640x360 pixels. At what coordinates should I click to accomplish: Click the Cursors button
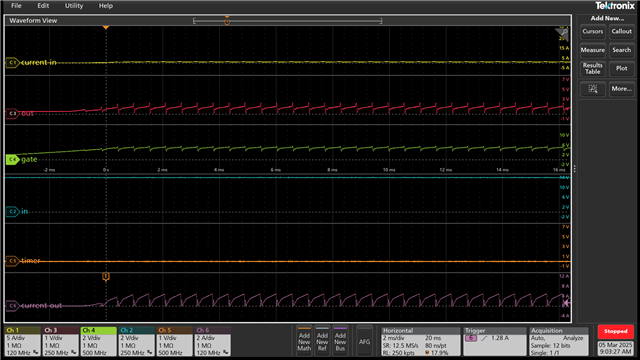pos(593,31)
